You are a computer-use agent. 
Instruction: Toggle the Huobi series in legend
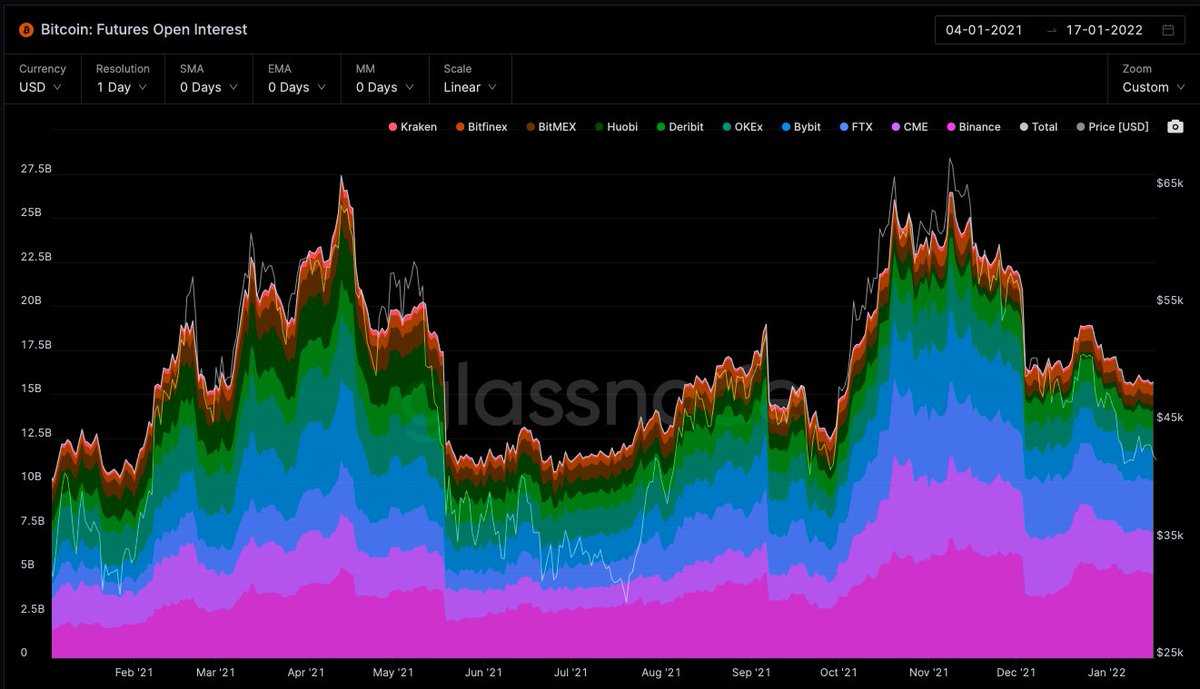click(616, 127)
